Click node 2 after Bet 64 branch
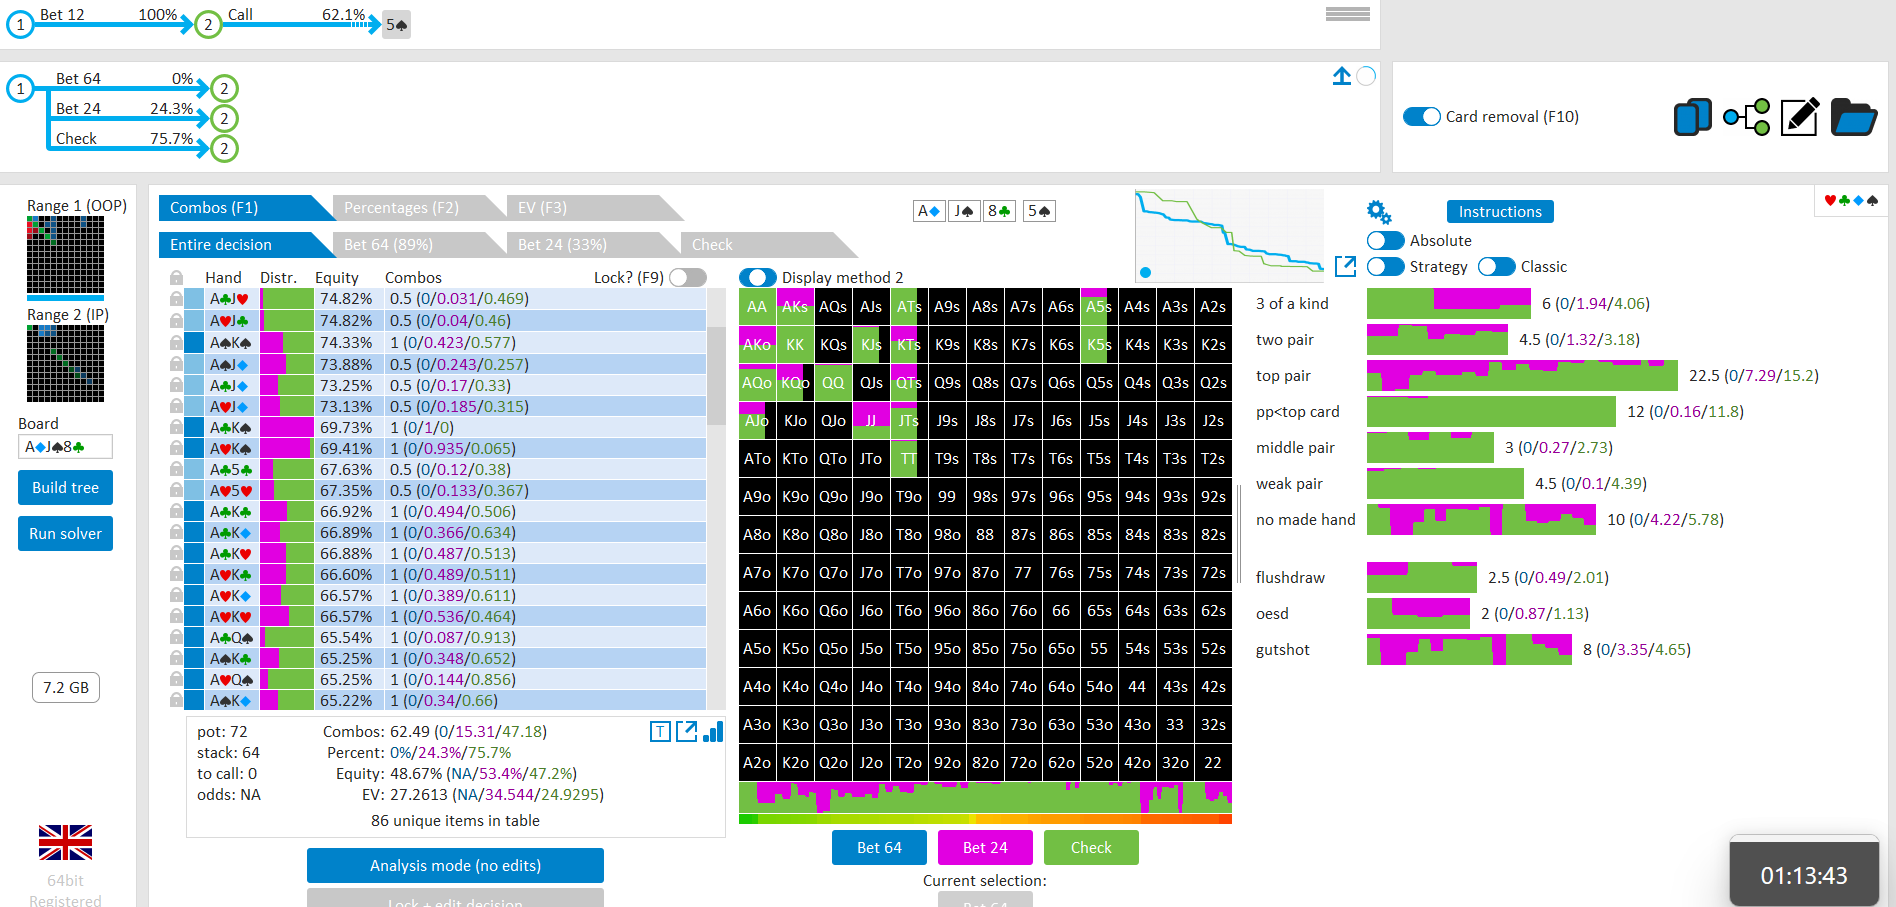 [x=224, y=89]
